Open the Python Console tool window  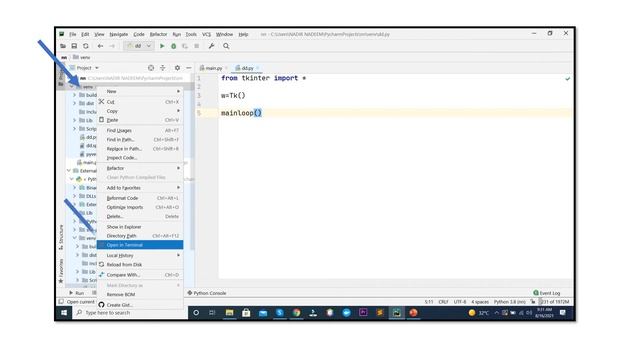(207, 293)
